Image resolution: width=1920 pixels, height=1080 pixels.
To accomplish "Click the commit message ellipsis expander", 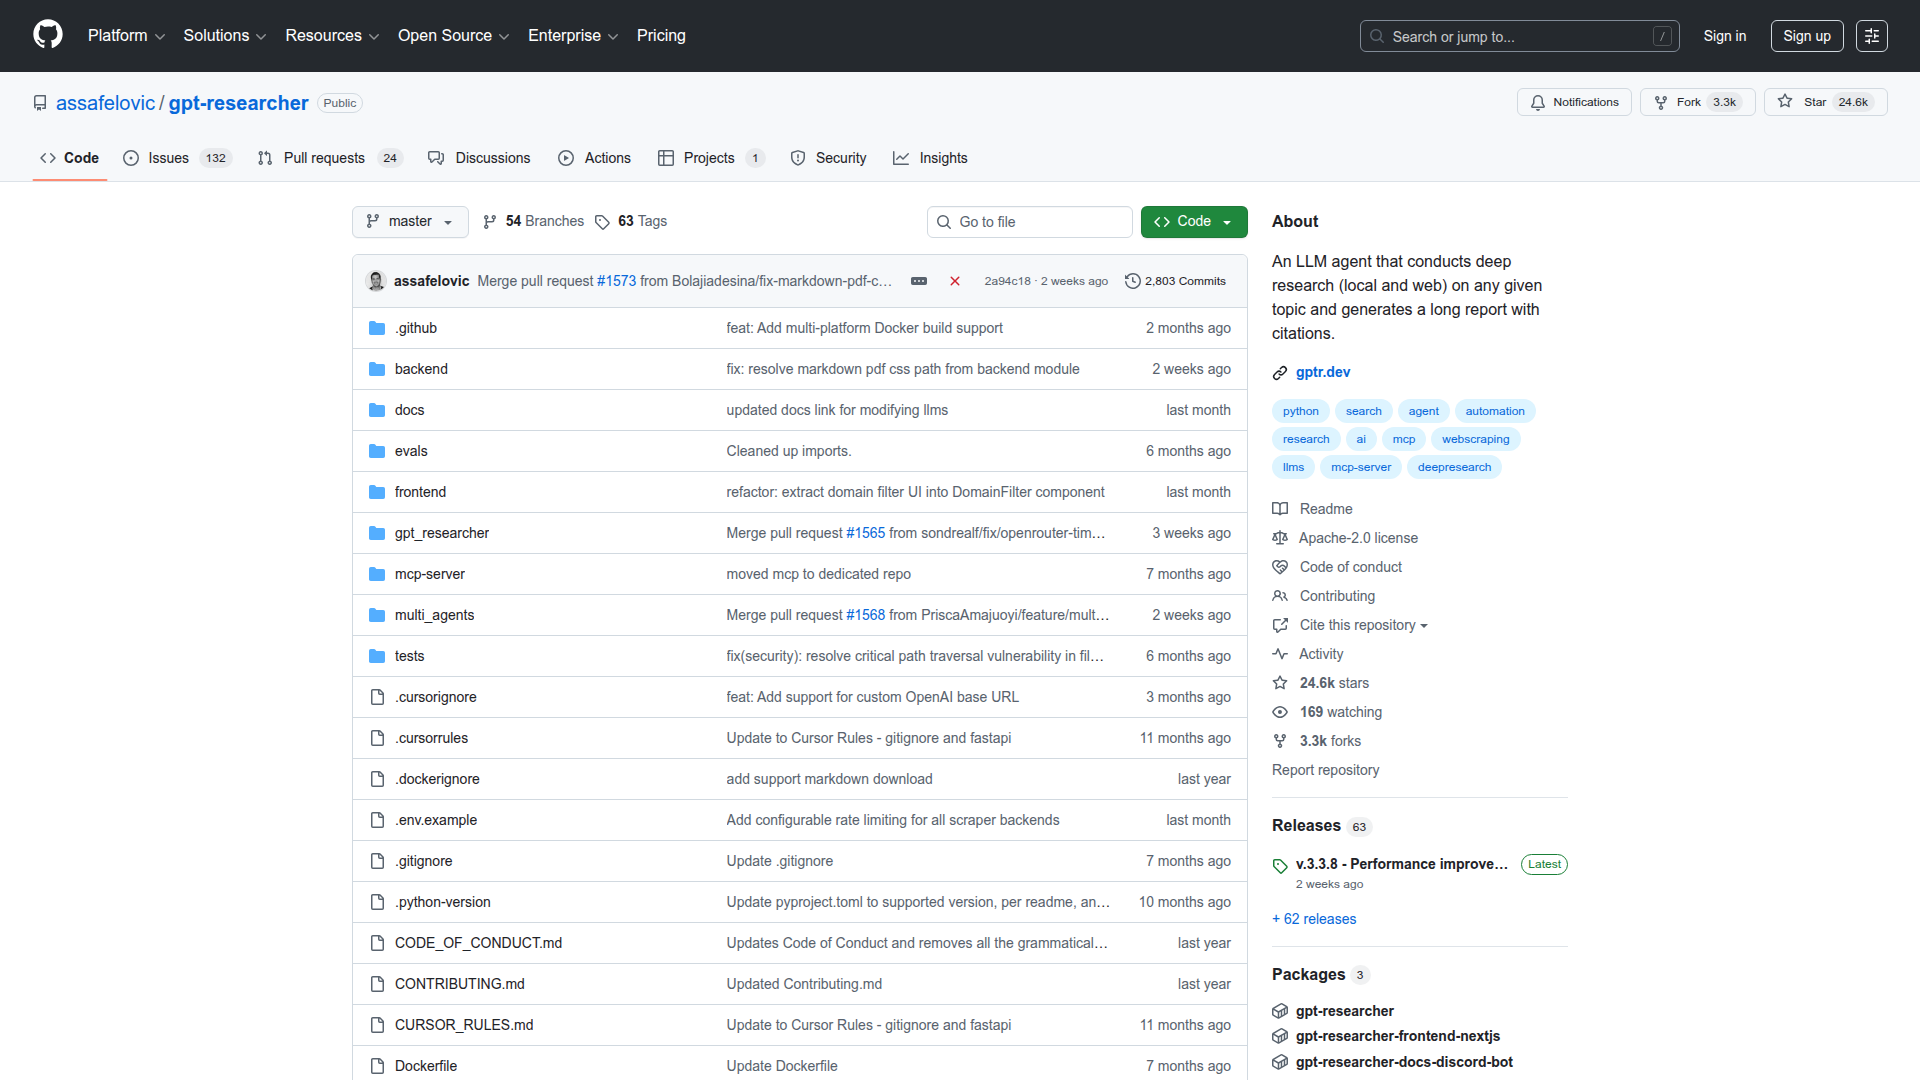I will tap(919, 281).
